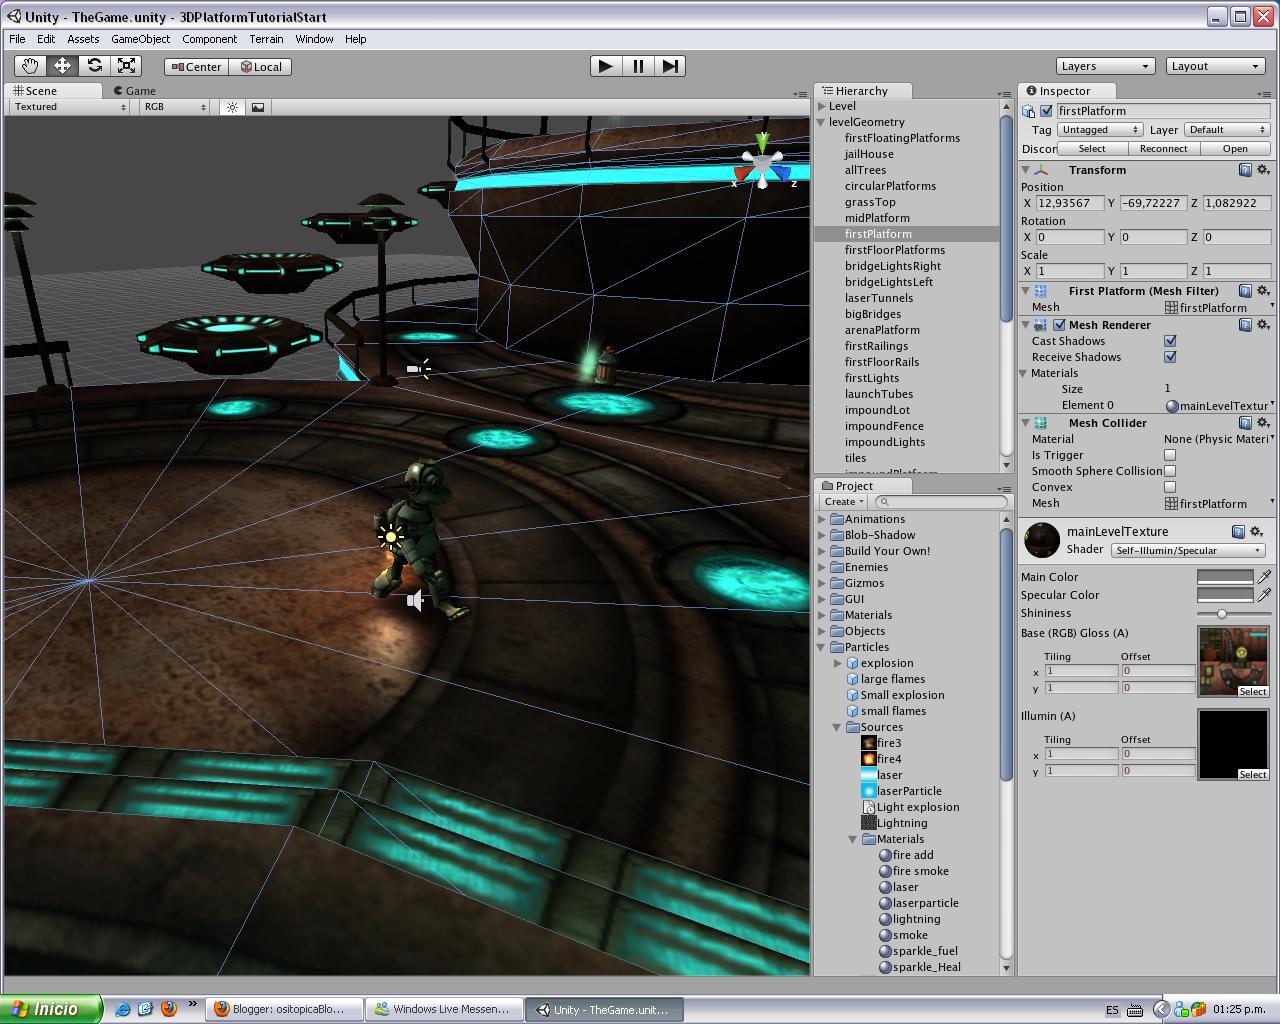Click the Pause button
Viewport: 1280px width, 1024px height.
tap(638, 65)
